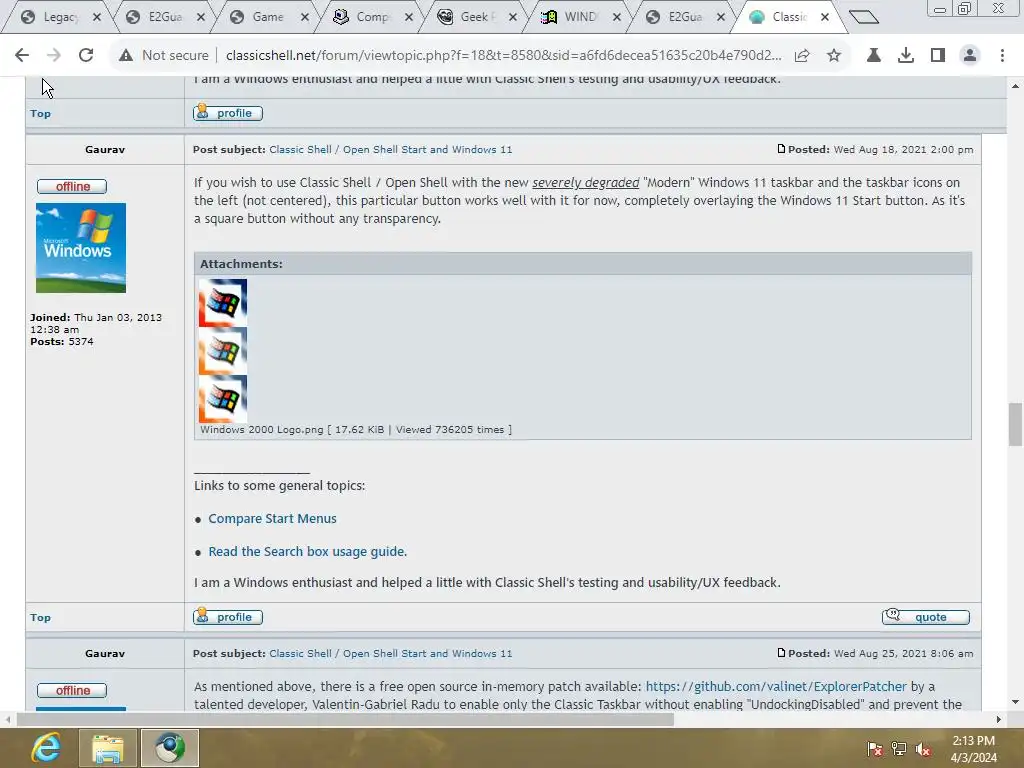Click Gaurav username on Aug 18 post
The image size is (1024, 768).
pyautogui.click(x=104, y=150)
